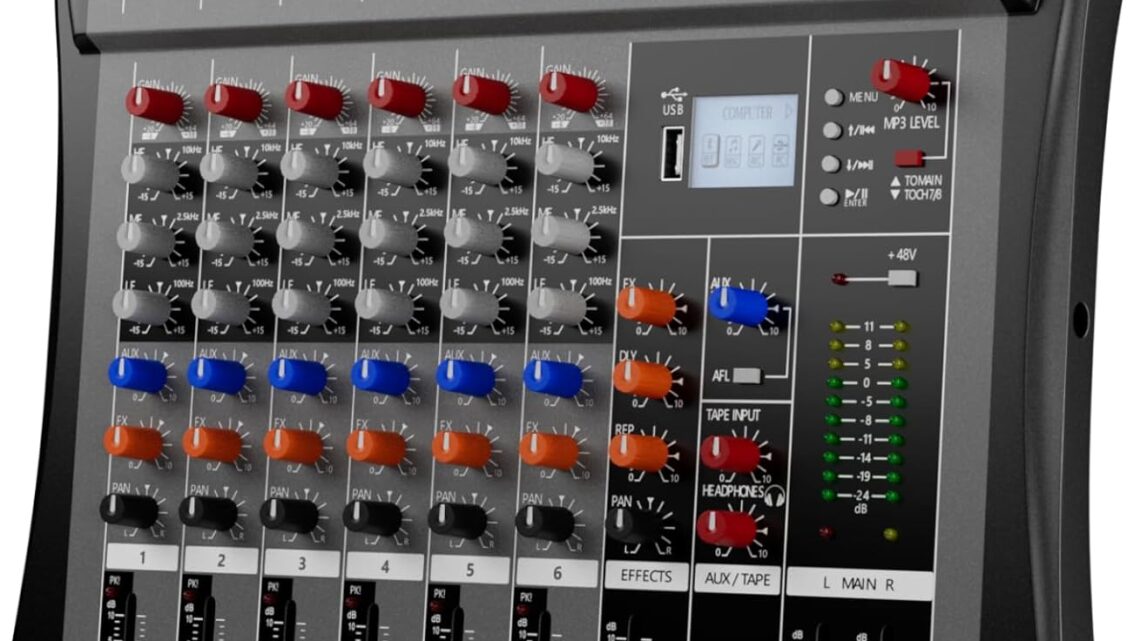Click the orange DLY knob

click(643, 379)
